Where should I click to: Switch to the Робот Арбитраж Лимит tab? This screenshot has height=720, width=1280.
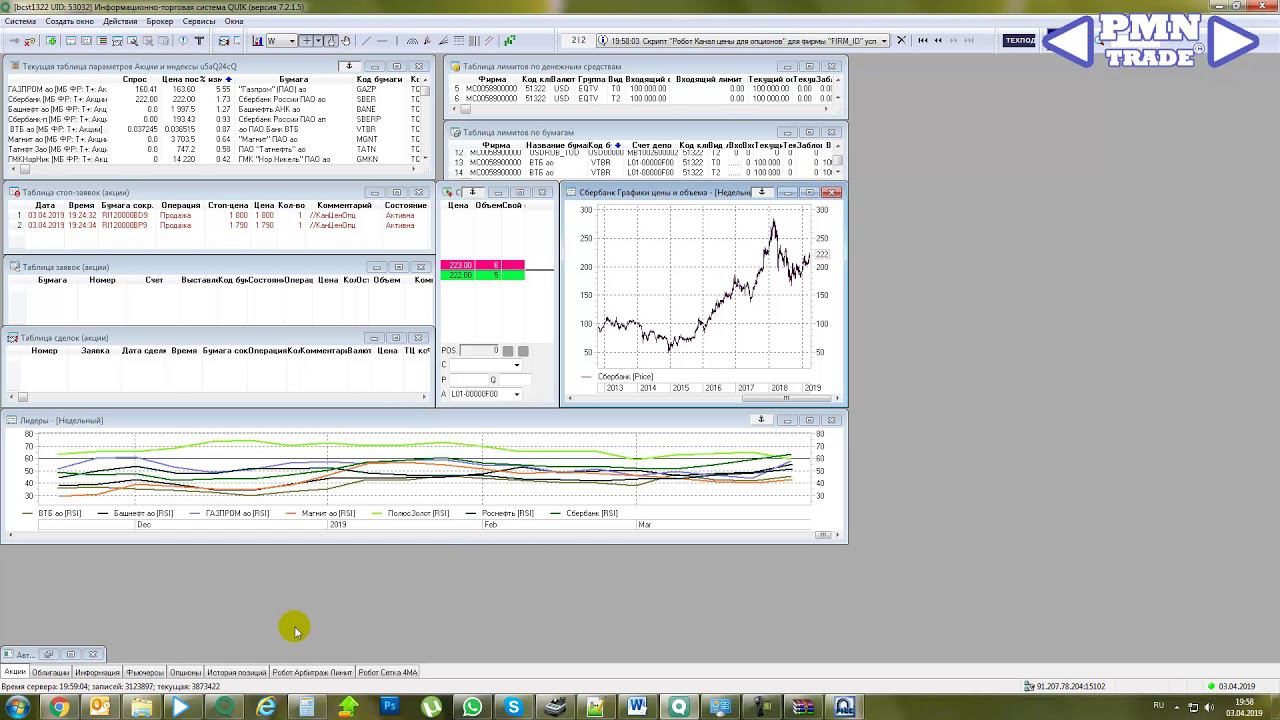(313, 672)
